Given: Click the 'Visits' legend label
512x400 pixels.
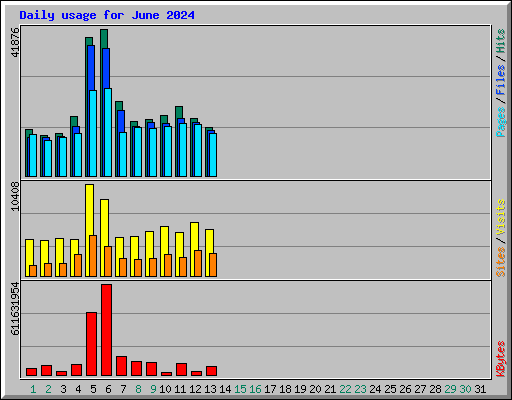Looking at the screenshot, I should click(501, 217).
